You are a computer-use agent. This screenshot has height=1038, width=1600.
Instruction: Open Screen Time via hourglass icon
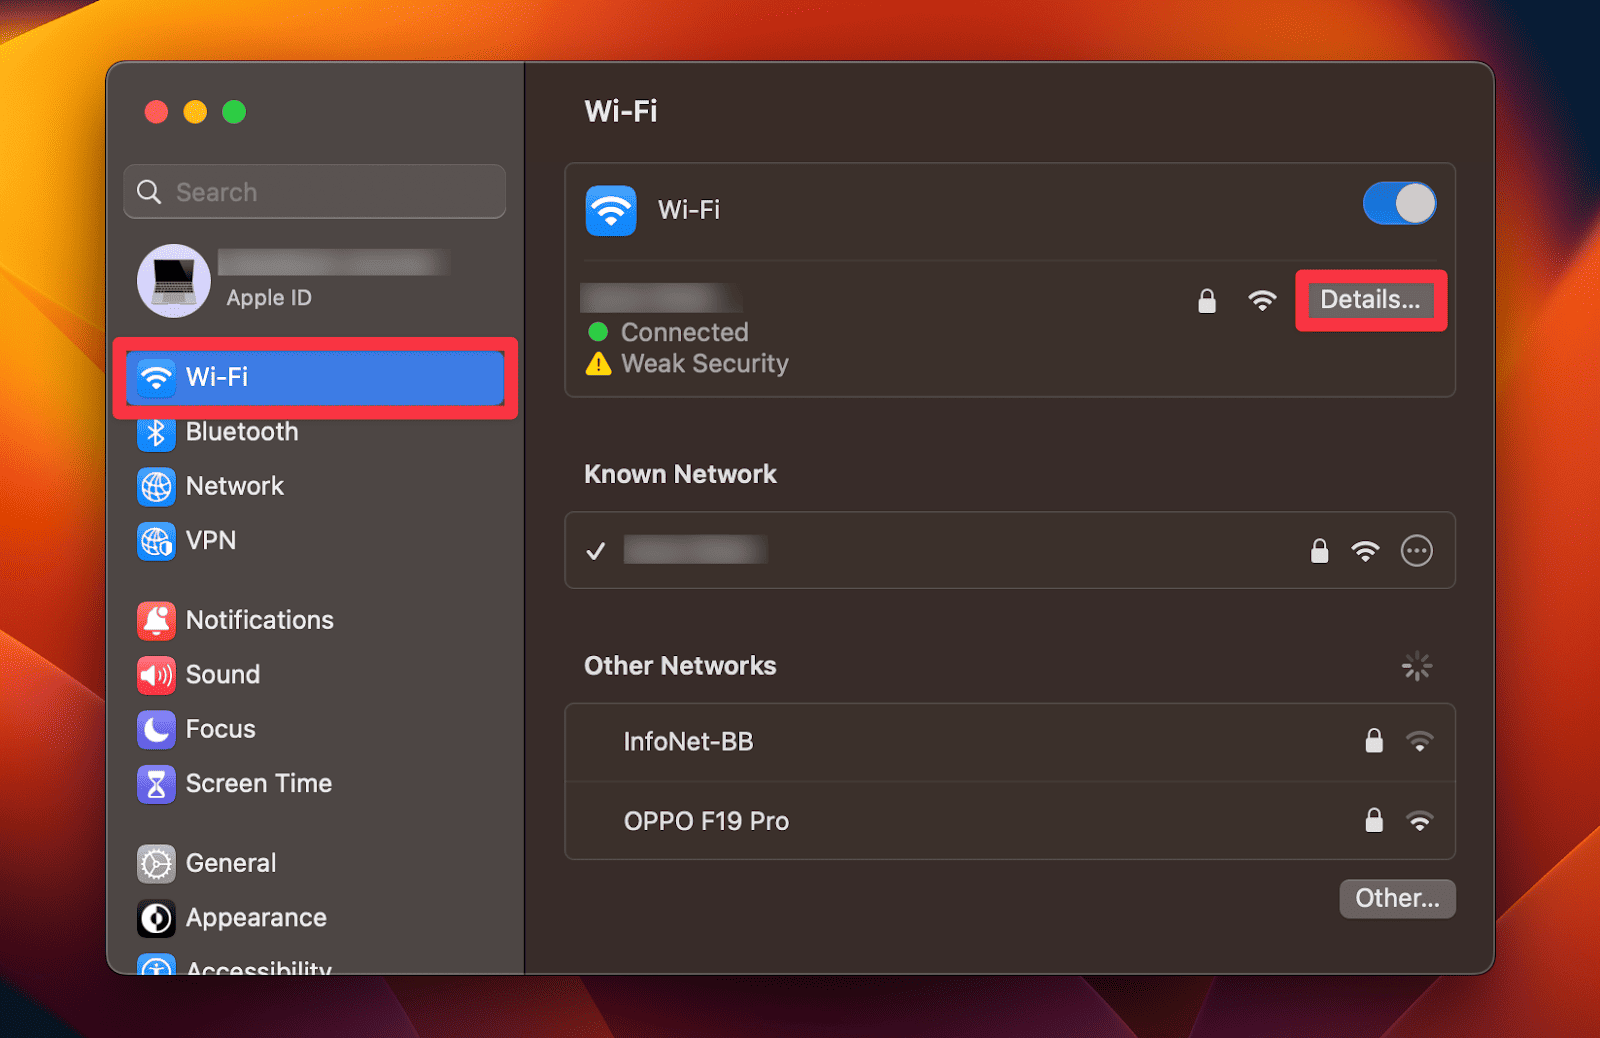(157, 784)
